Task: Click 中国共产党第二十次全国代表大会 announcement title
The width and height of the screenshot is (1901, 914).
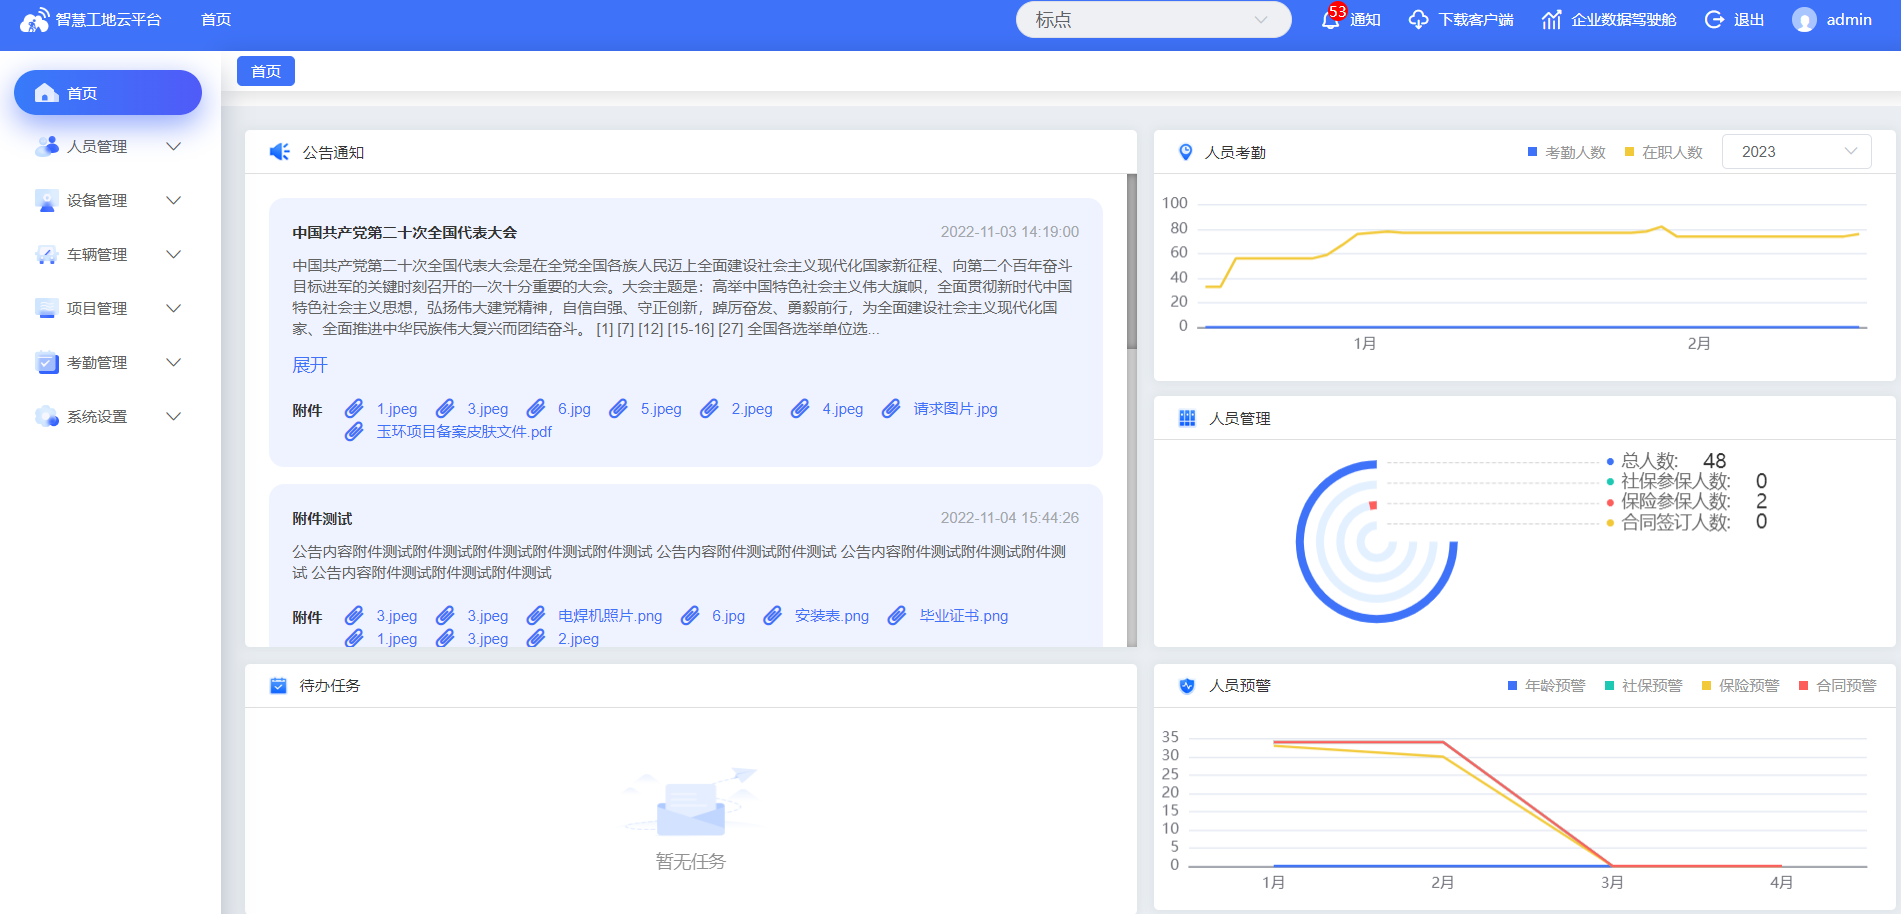Action: coord(404,232)
